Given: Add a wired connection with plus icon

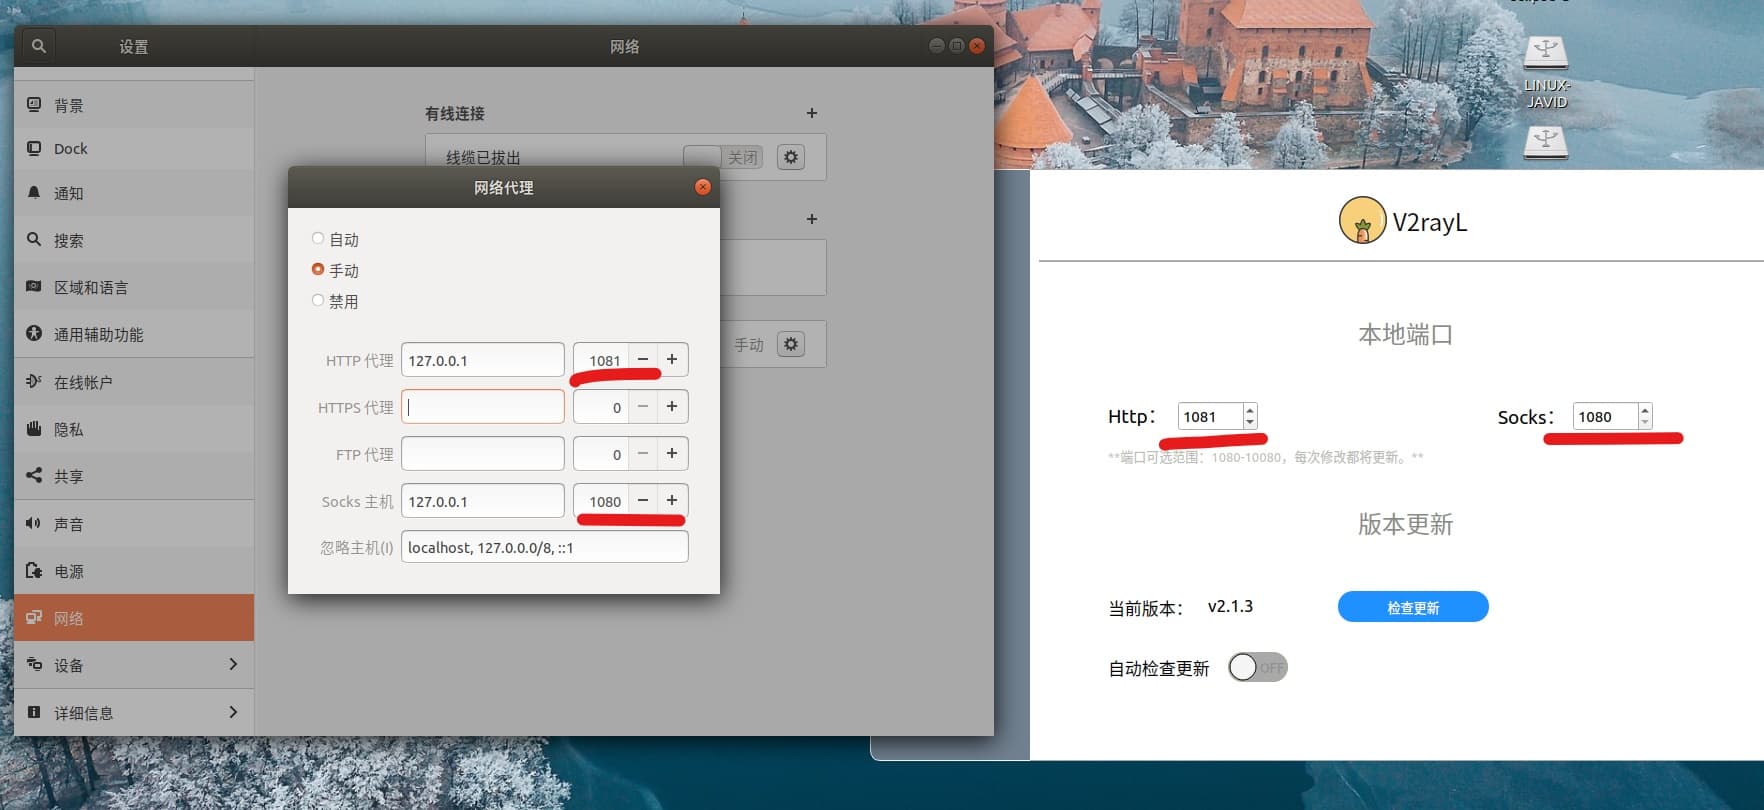Looking at the screenshot, I should 812,113.
